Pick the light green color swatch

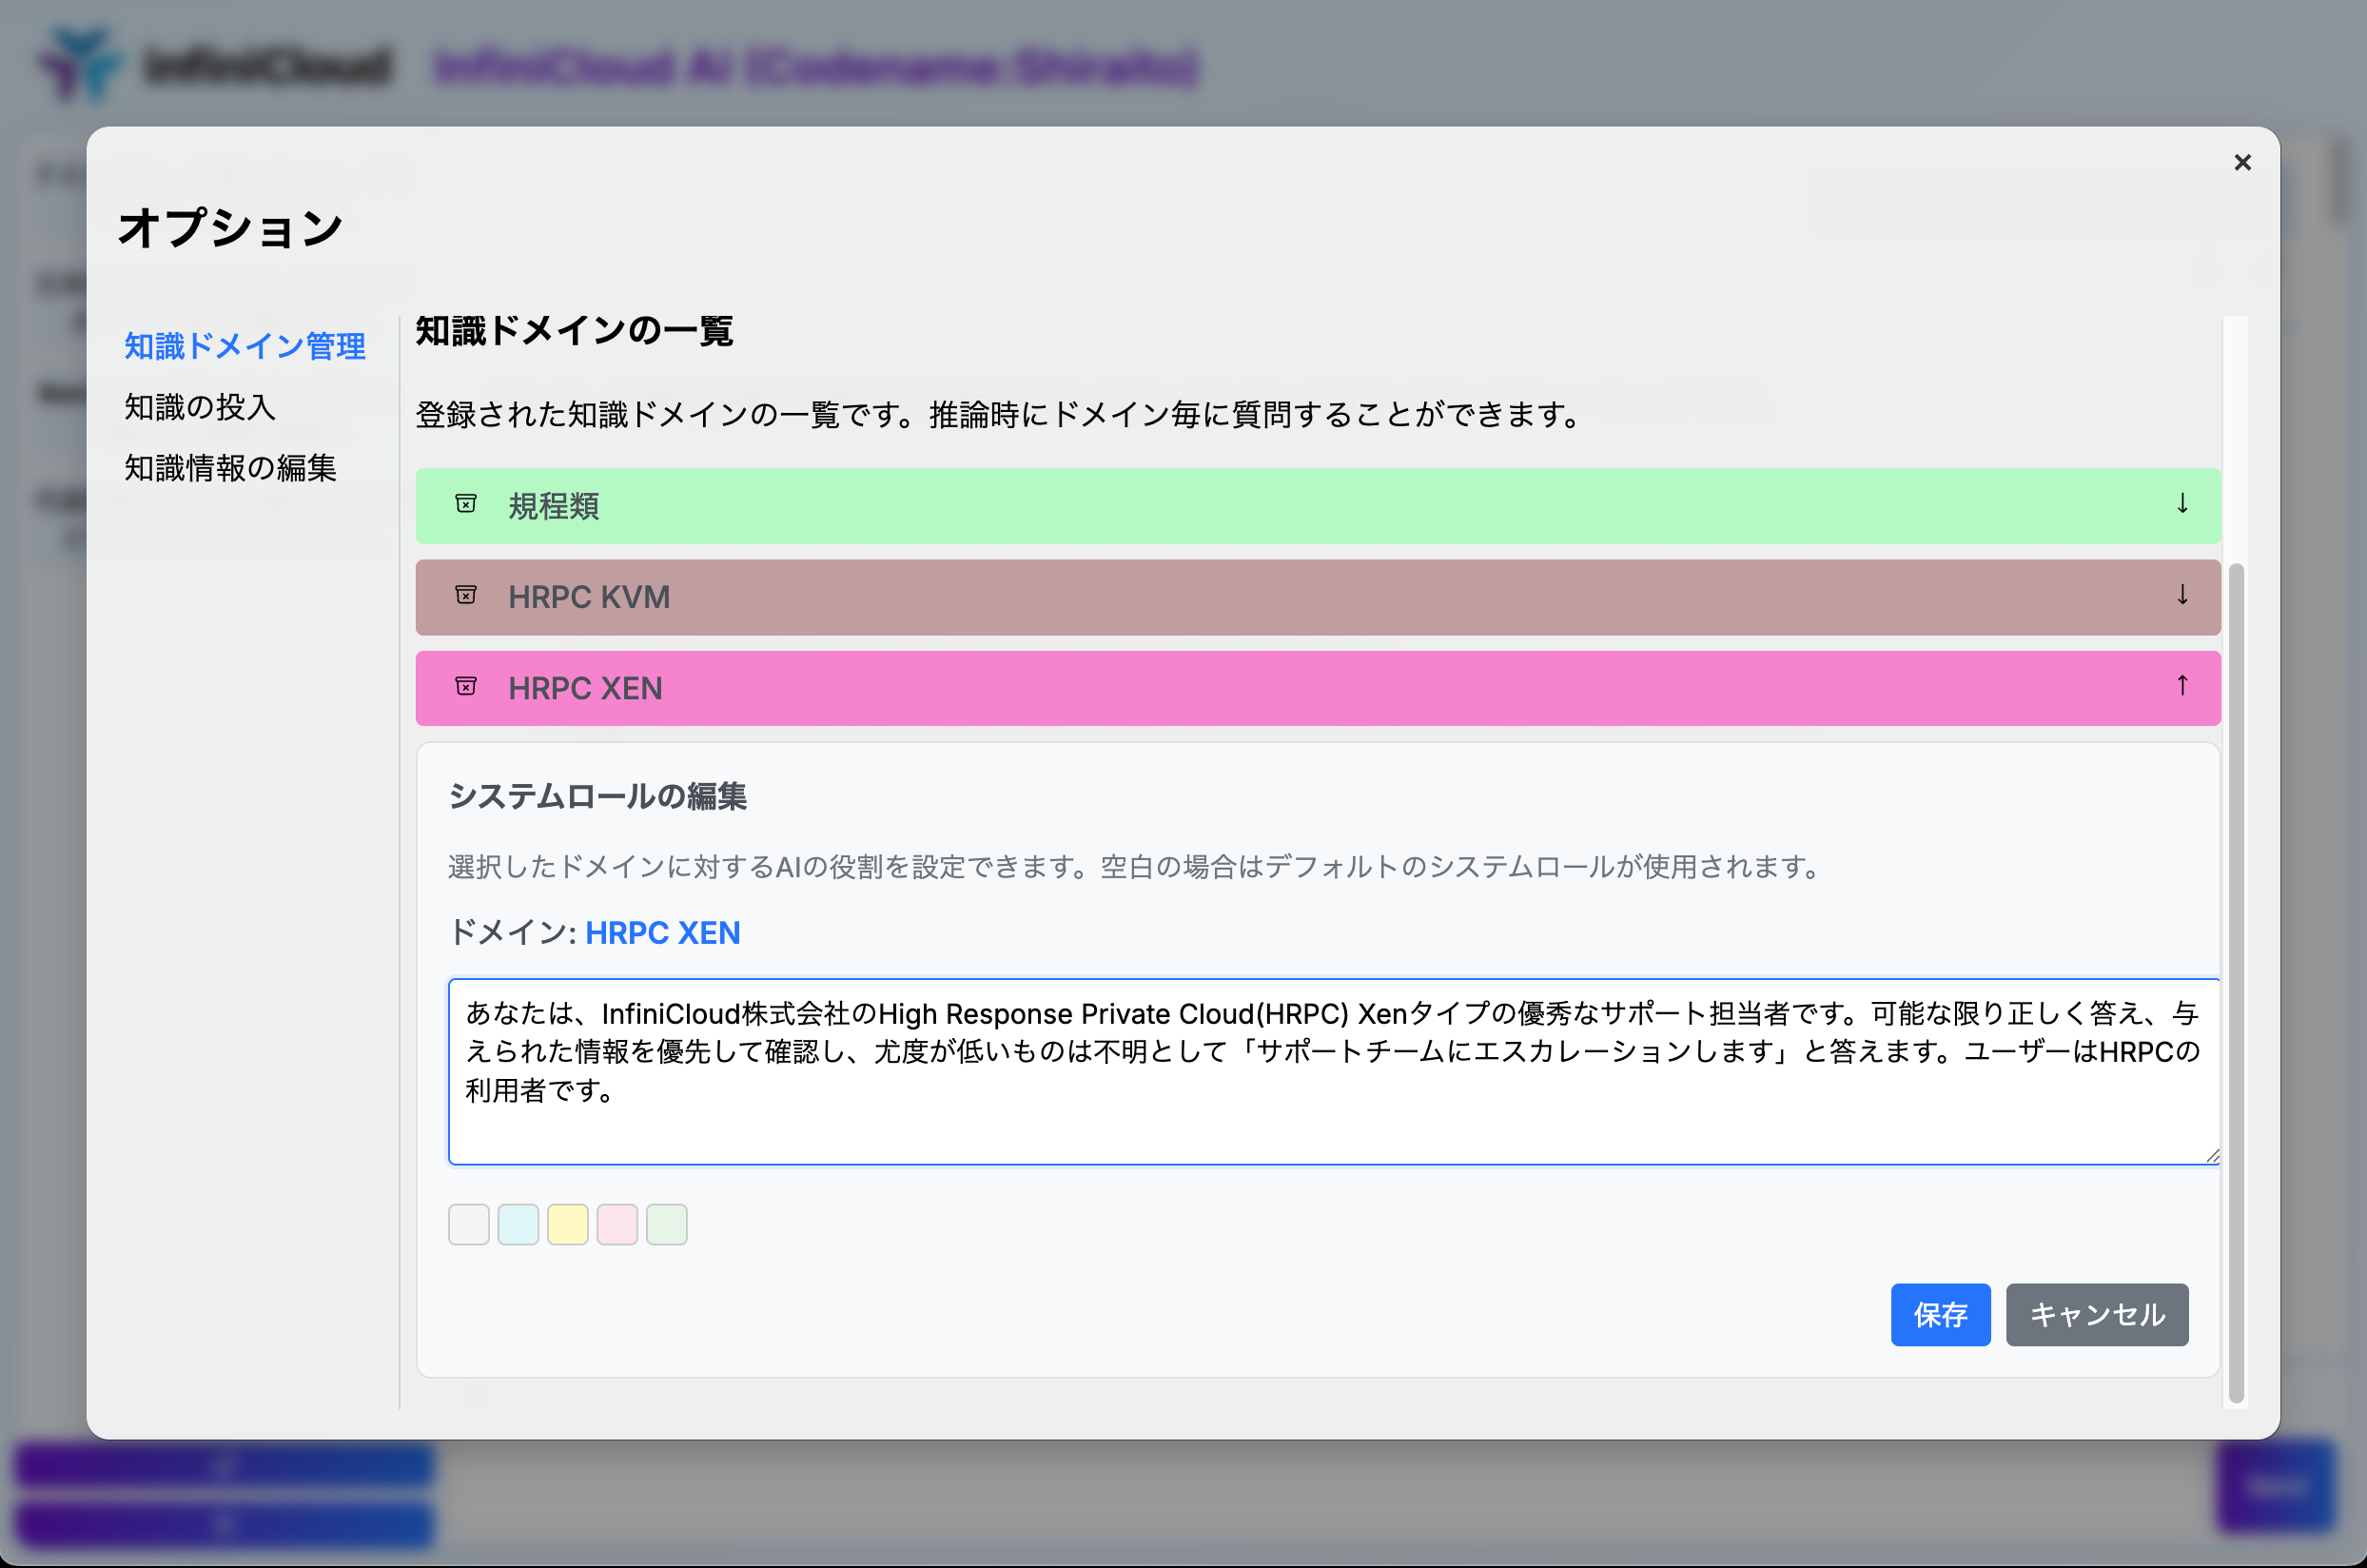pyautogui.click(x=667, y=1224)
